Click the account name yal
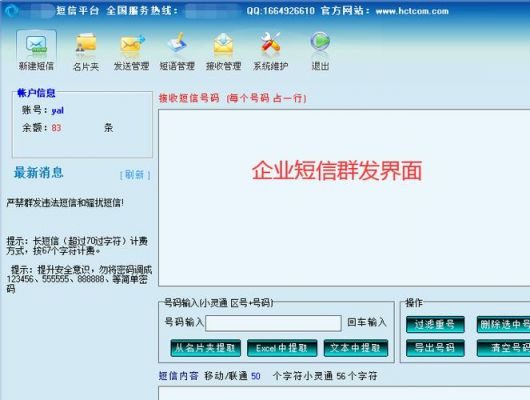The image size is (530, 400). click(57, 110)
